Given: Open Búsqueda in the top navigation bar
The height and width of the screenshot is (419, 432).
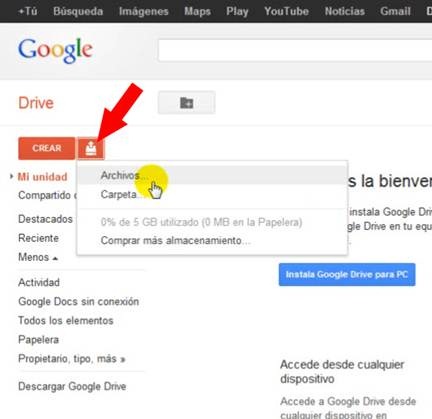Looking at the screenshot, I should [78, 11].
